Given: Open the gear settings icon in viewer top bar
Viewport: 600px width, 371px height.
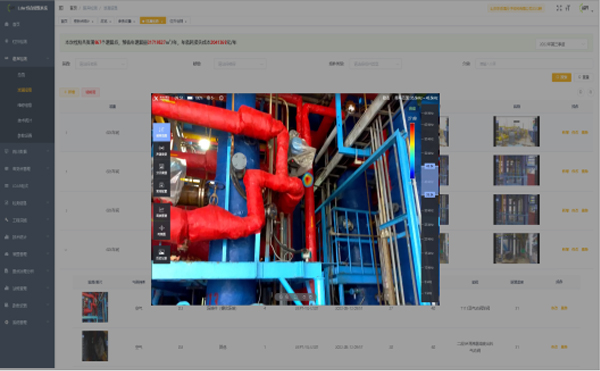Looking at the screenshot, I should coord(221,98).
